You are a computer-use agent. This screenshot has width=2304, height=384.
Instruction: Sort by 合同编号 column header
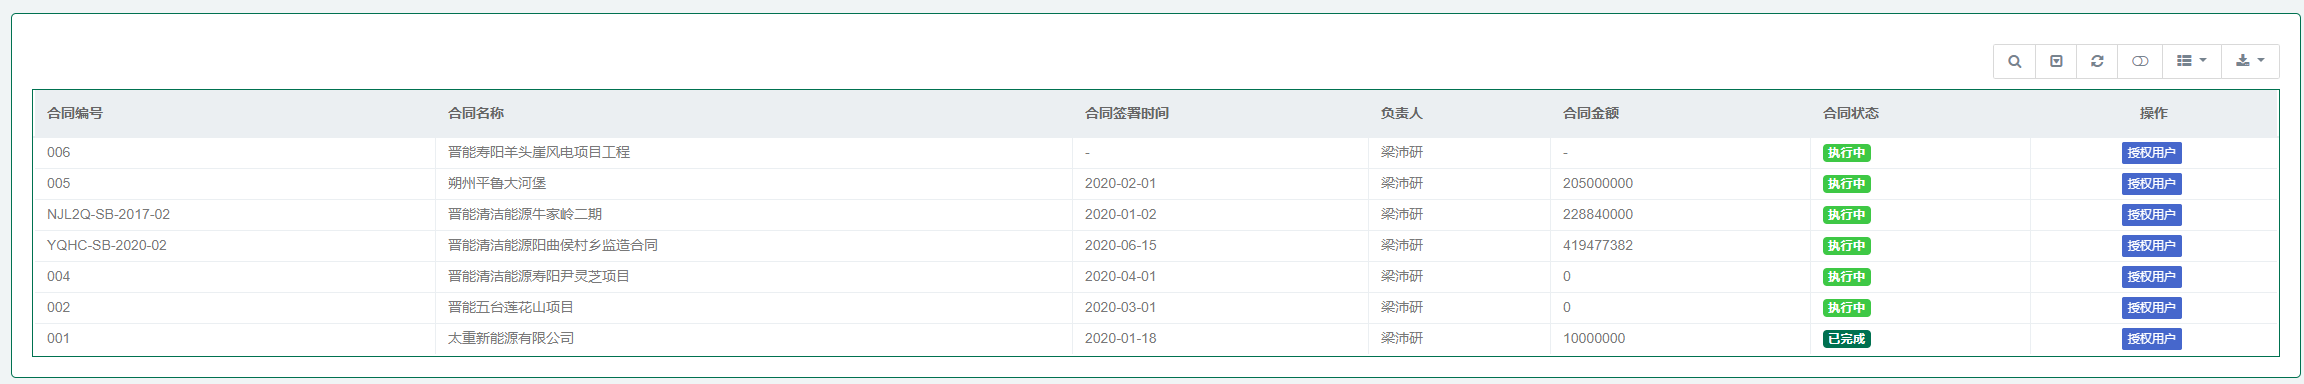tap(75, 113)
